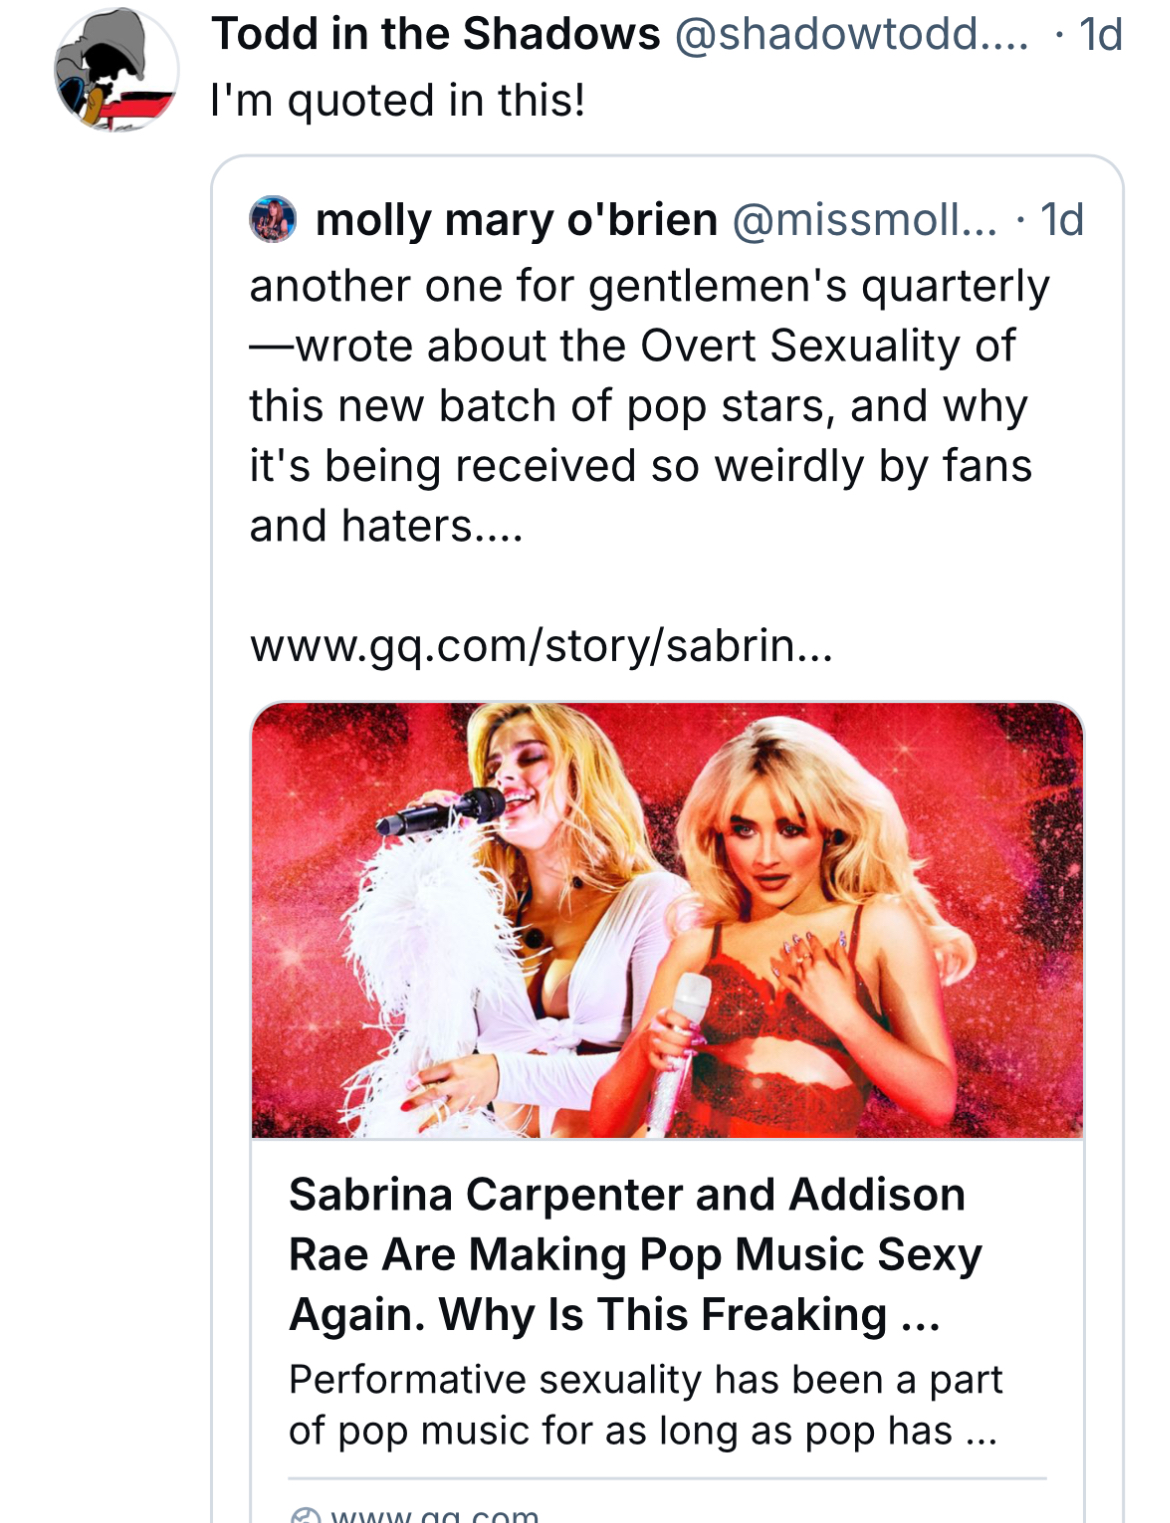Open the www.gq.com/story/sabrin... link
Screen dimensions: 1170x1523
[541, 646]
